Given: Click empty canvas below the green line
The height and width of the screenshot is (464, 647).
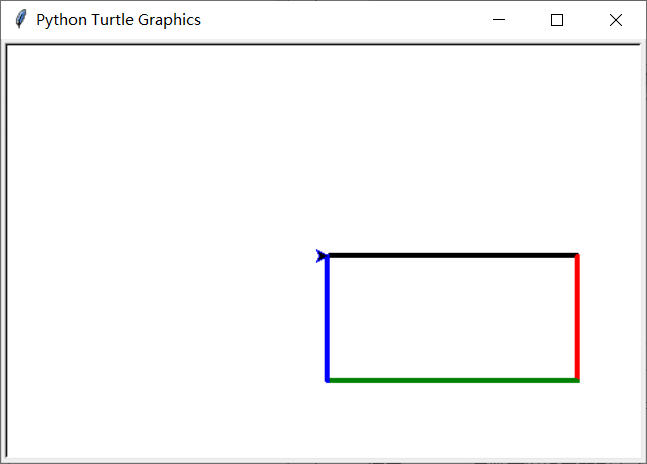Looking at the screenshot, I should click(450, 420).
